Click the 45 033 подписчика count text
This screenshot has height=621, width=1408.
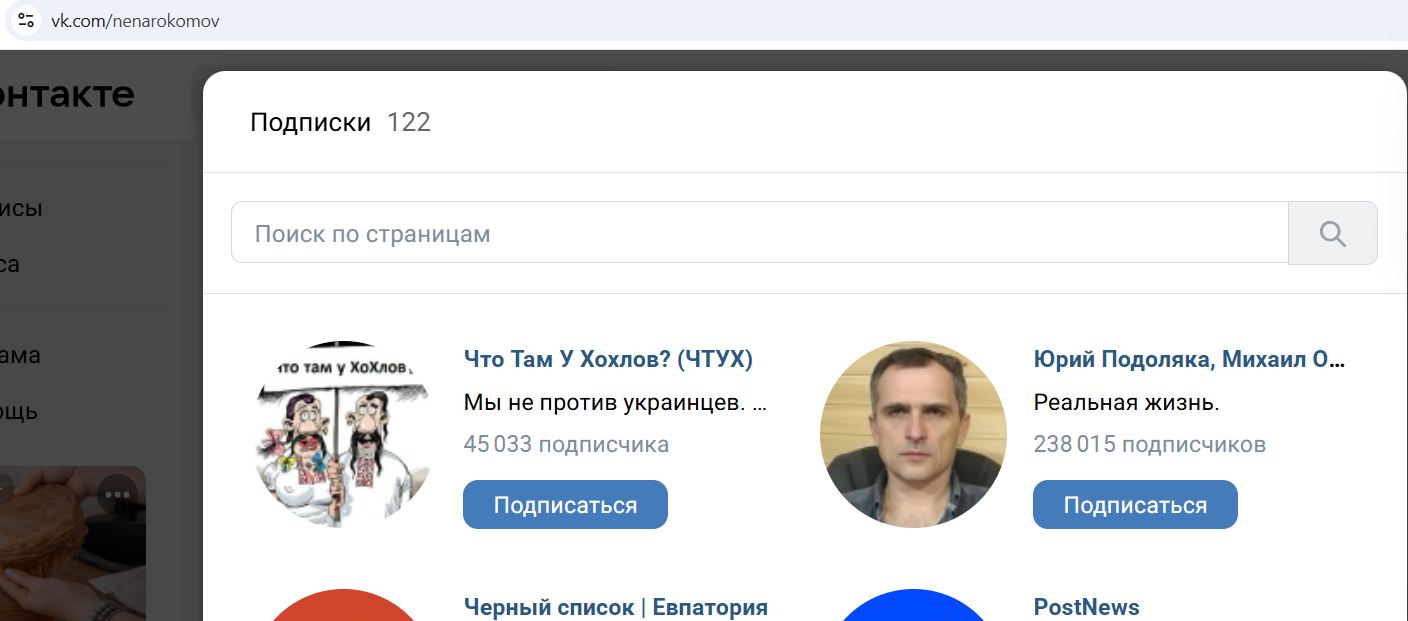coord(566,444)
